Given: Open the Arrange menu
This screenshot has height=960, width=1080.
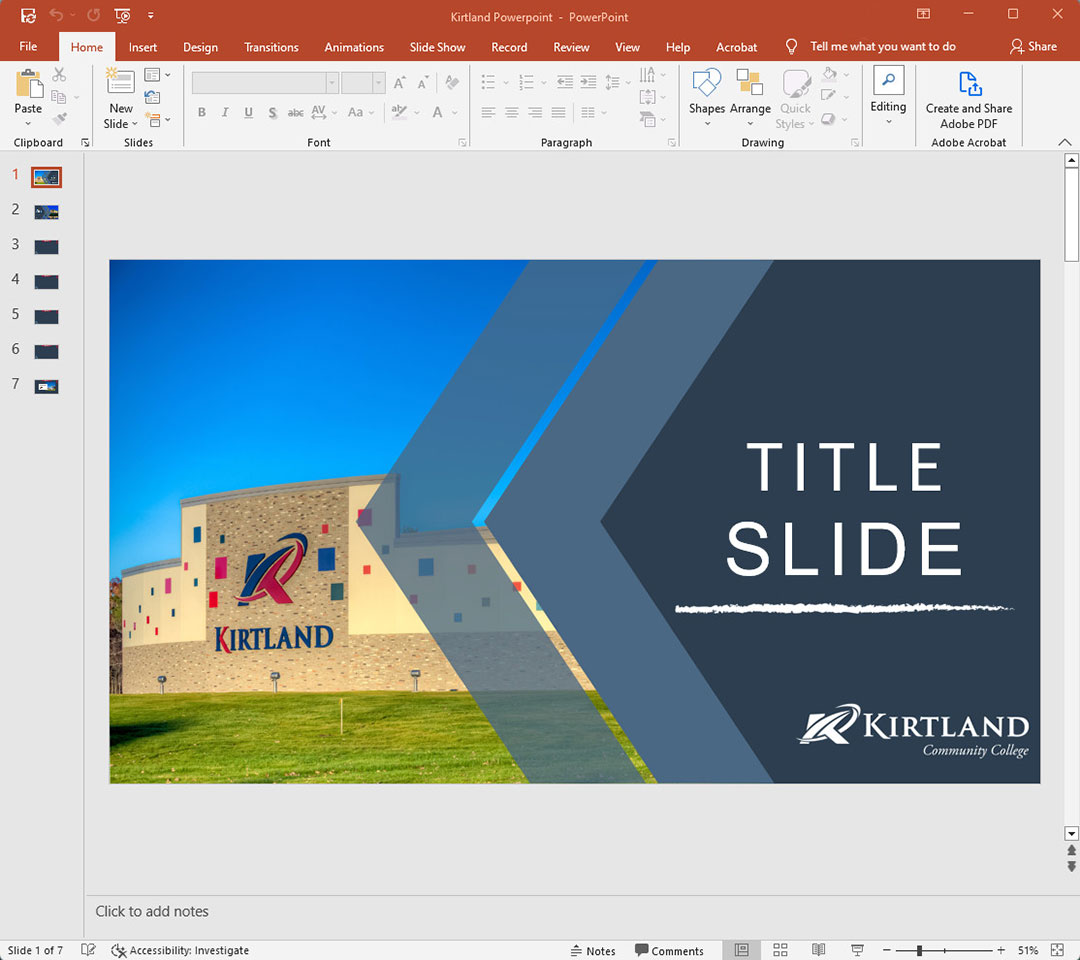Looking at the screenshot, I should pos(750,97).
